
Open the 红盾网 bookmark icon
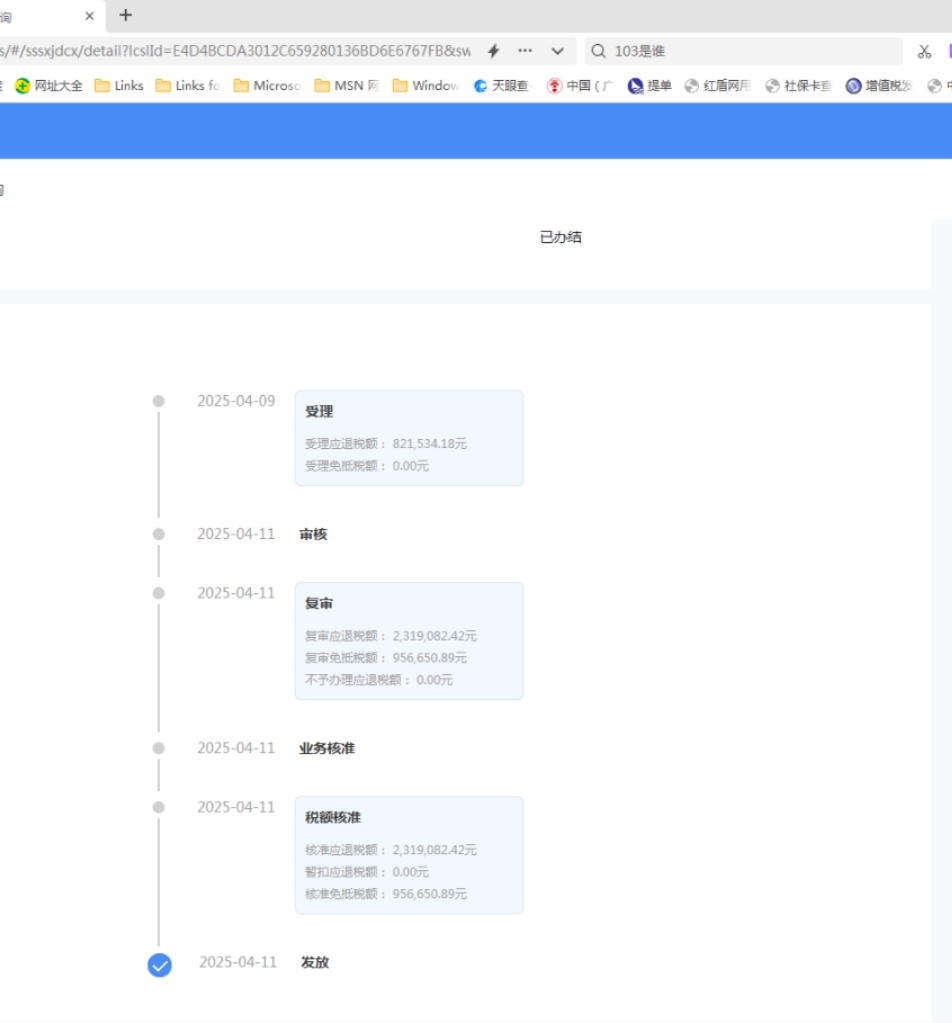click(x=689, y=85)
